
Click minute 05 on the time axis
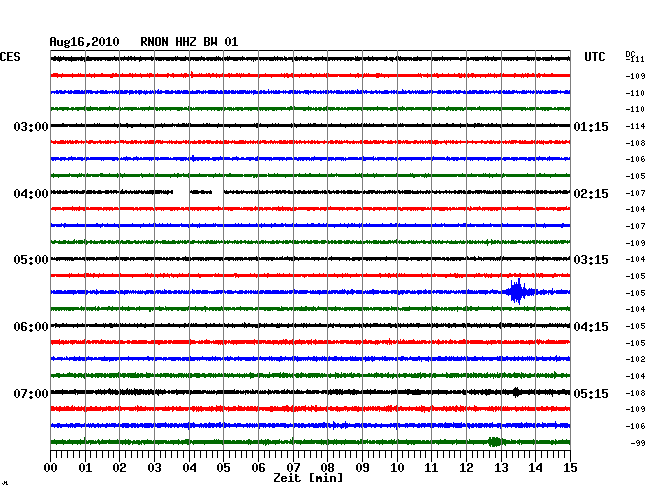(x=223, y=467)
